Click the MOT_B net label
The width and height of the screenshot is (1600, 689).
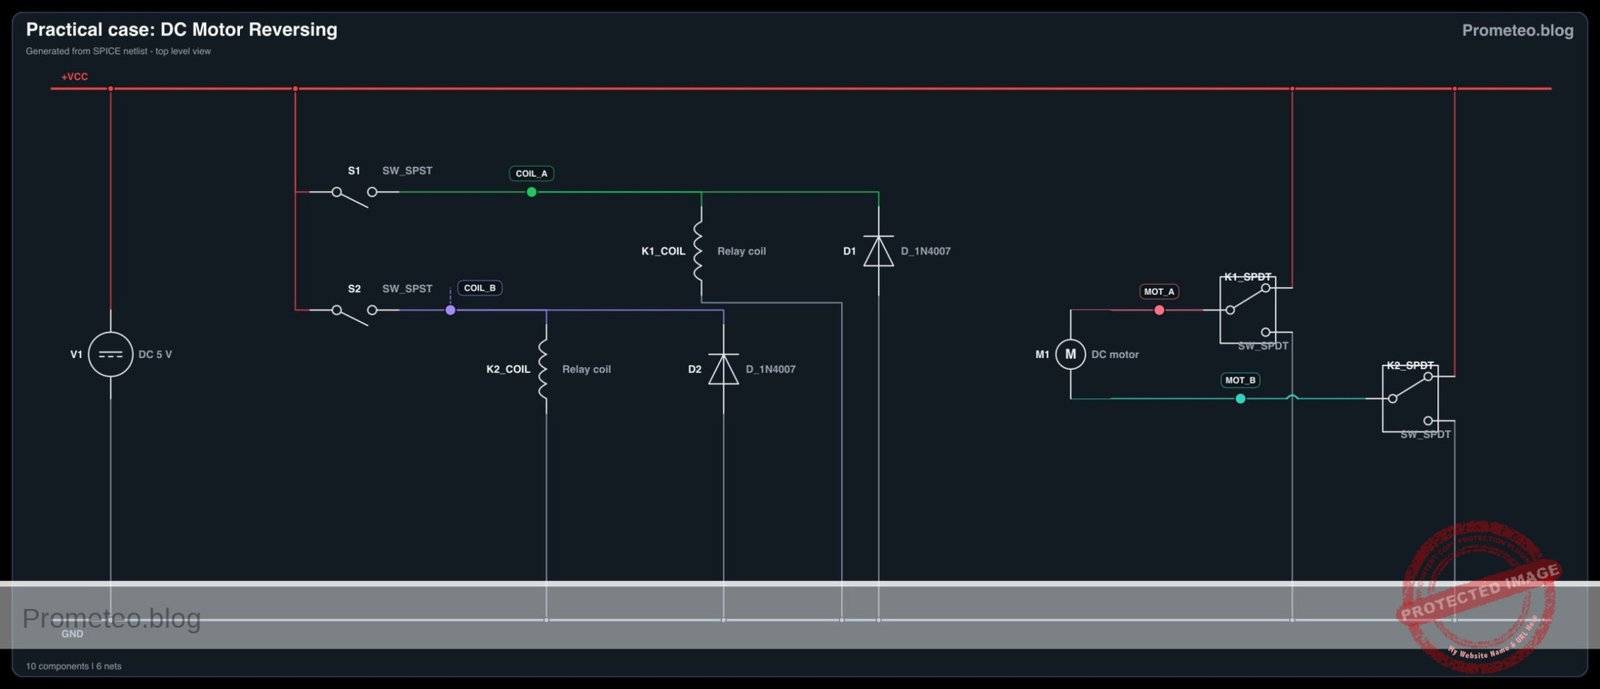1240,380
